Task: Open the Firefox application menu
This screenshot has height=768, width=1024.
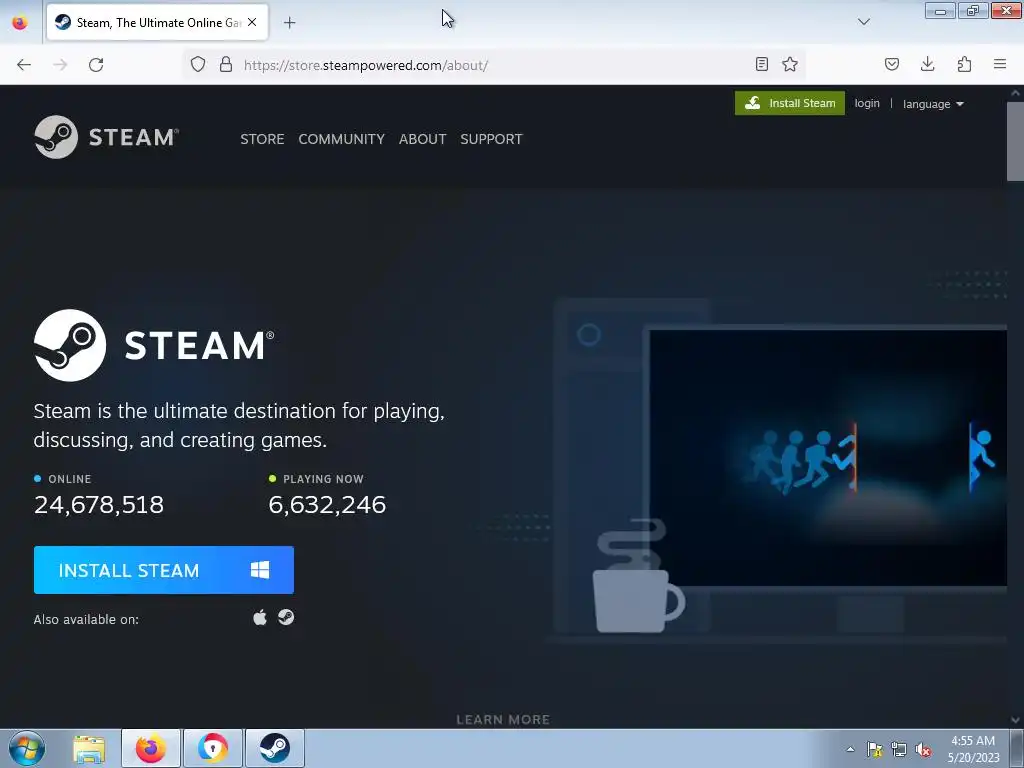Action: click(1000, 64)
